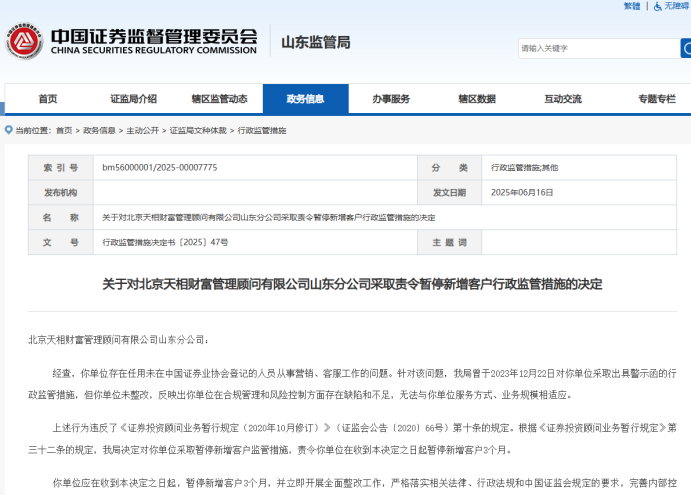Select the 政务信息 navigation tab

[305, 99]
